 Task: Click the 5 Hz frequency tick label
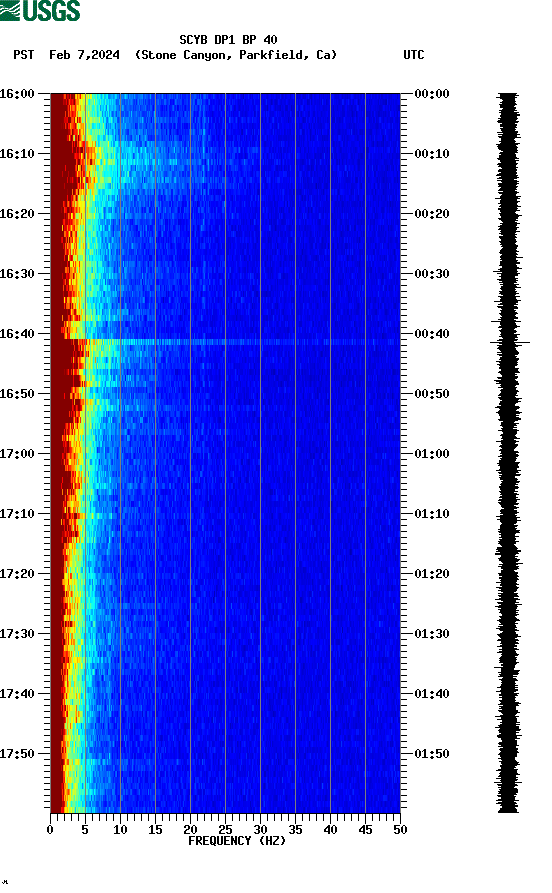[x=85, y=830]
